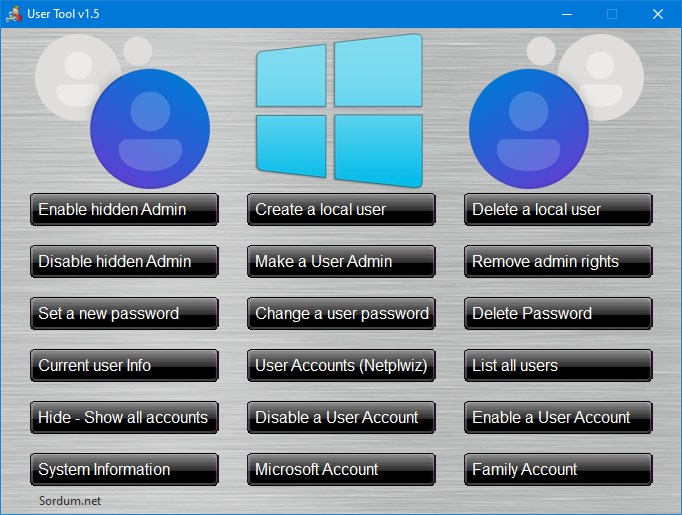
Task: Click Change a user password
Action: click(341, 314)
